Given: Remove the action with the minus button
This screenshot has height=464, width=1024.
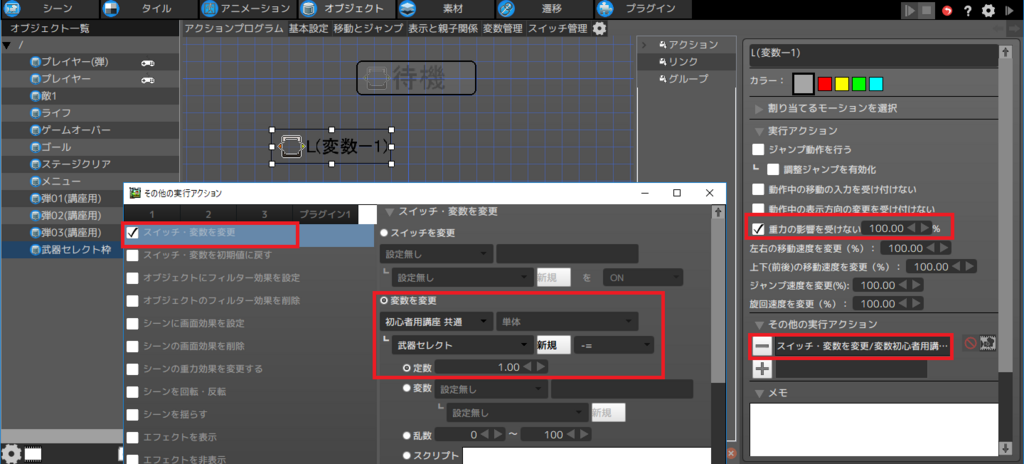Looking at the screenshot, I should [762, 345].
